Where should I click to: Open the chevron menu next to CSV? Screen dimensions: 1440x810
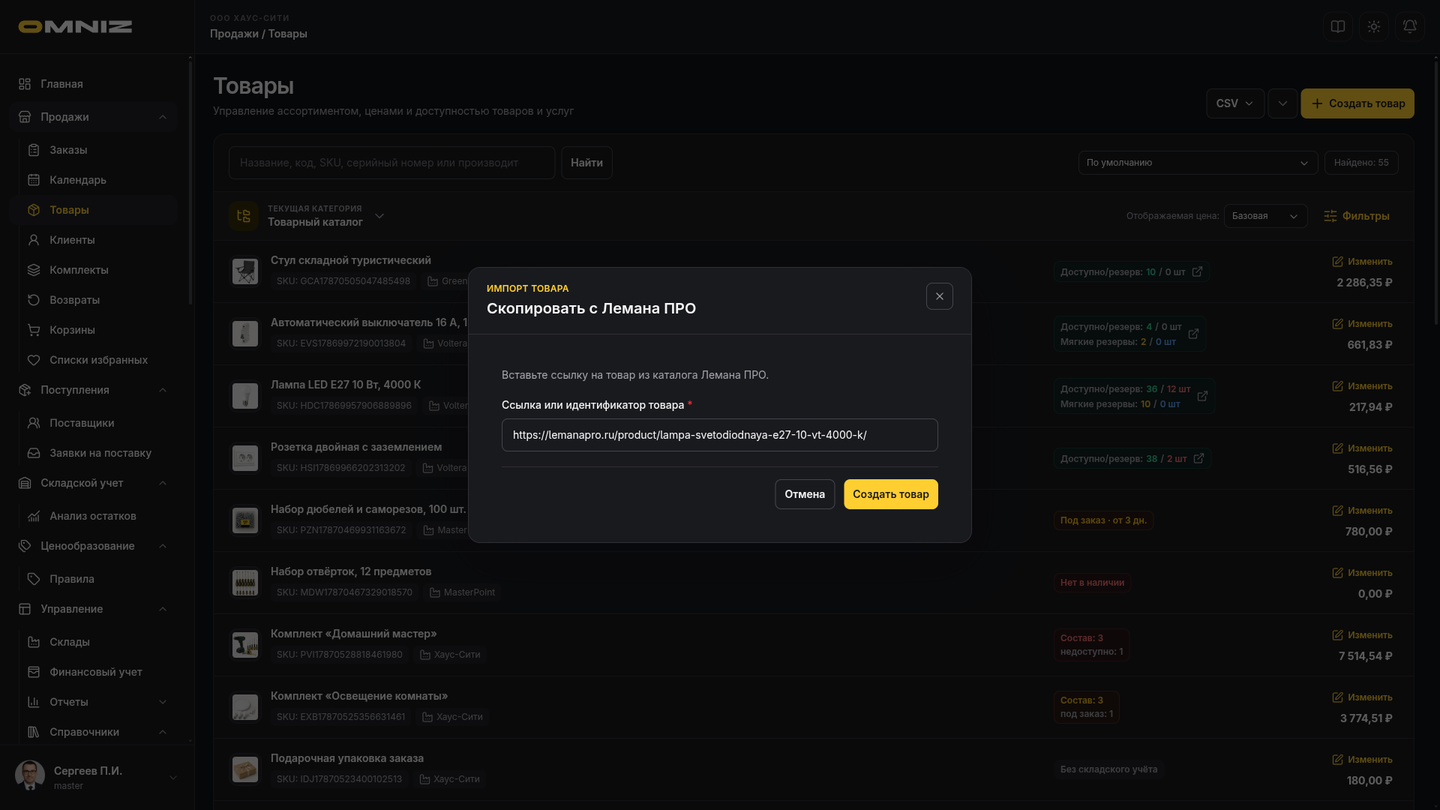click(x=1282, y=103)
